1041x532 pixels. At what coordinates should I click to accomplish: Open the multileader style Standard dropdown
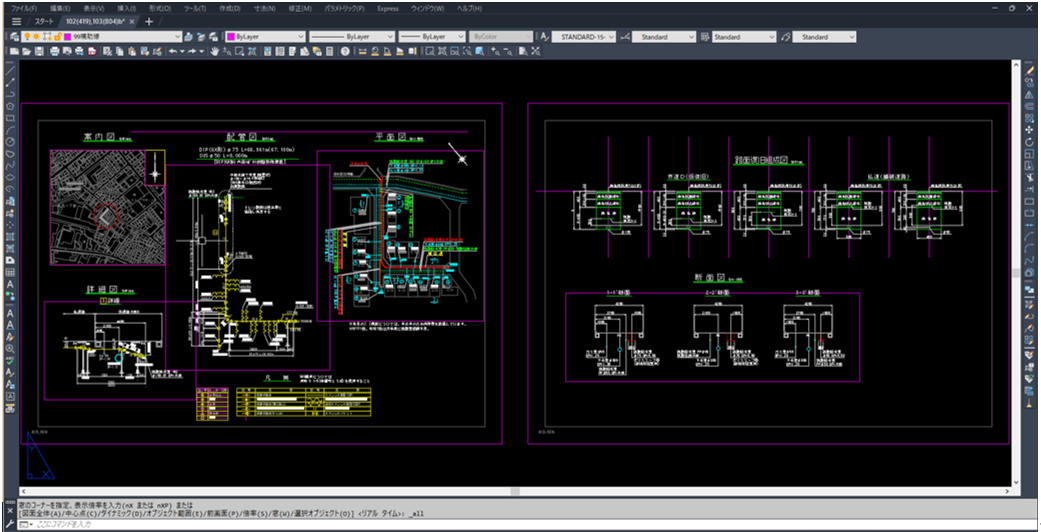pos(825,37)
